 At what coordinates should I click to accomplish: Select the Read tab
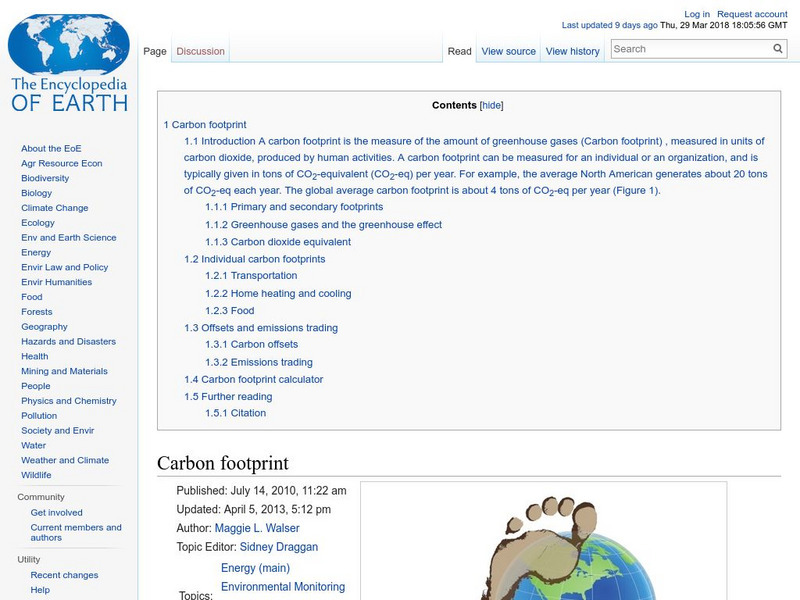point(459,52)
